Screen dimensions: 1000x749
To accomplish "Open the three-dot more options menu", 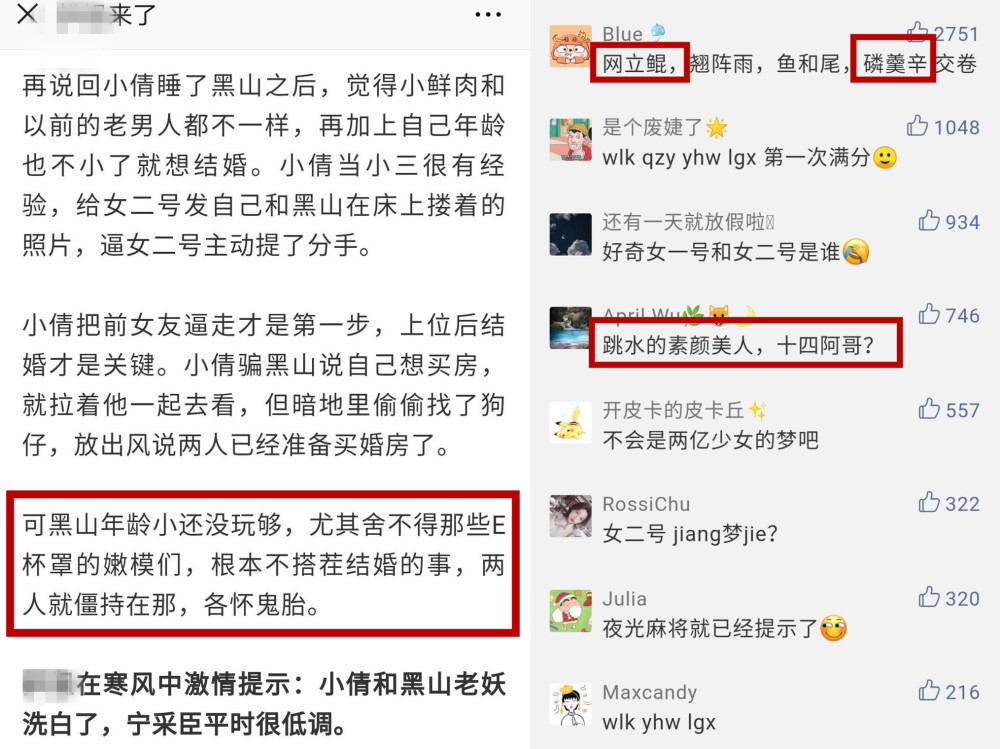I will pyautogui.click(x=488, y=15).
